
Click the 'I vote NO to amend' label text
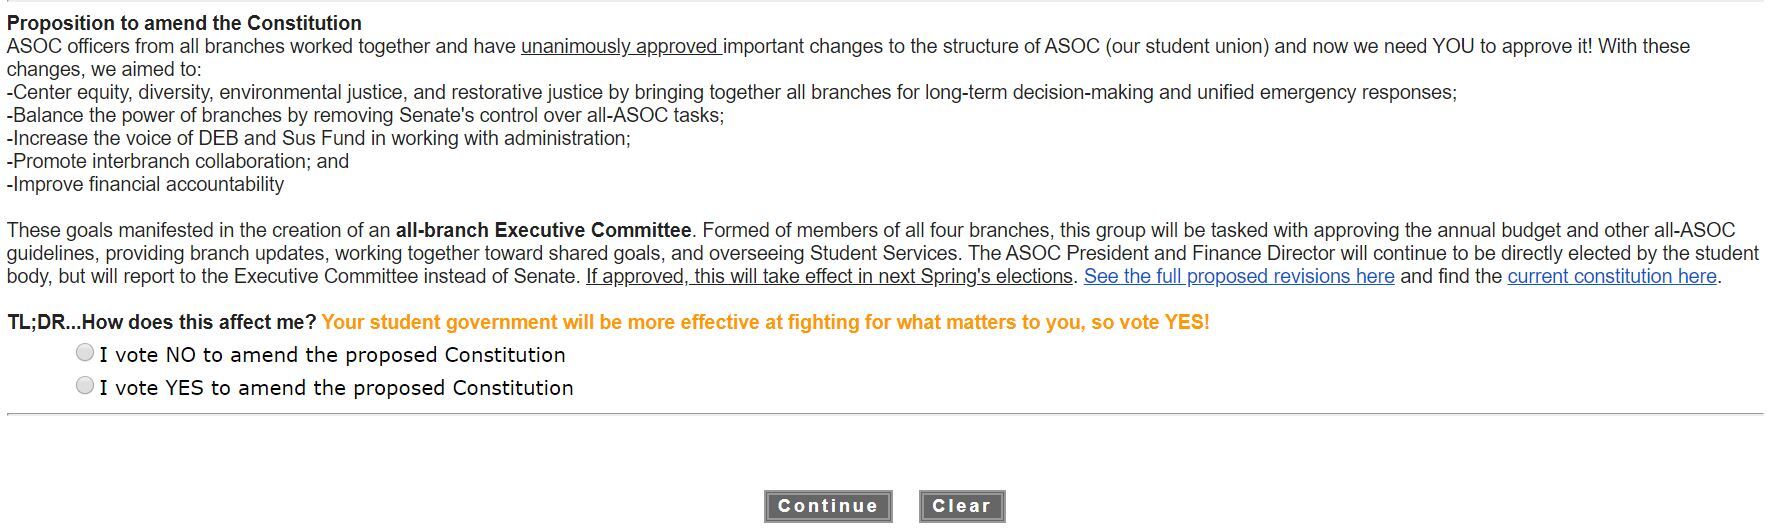pos(332,355)
